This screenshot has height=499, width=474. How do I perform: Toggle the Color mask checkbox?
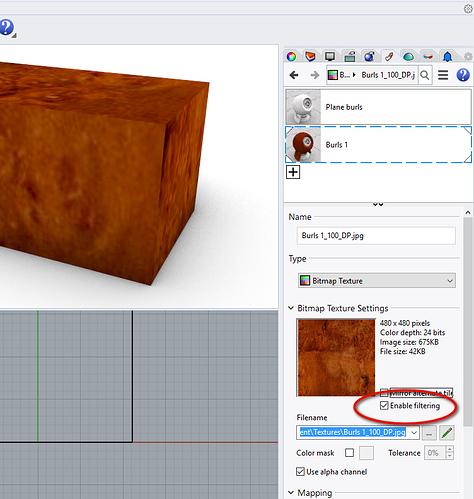[x=349, y=453]
